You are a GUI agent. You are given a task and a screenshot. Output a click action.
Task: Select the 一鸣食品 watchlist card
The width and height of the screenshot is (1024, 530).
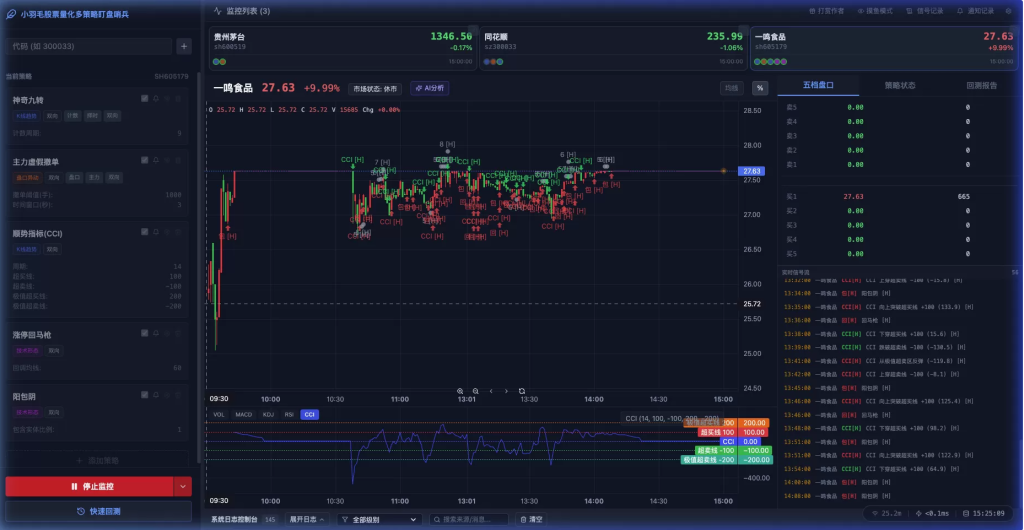(884, 48)
